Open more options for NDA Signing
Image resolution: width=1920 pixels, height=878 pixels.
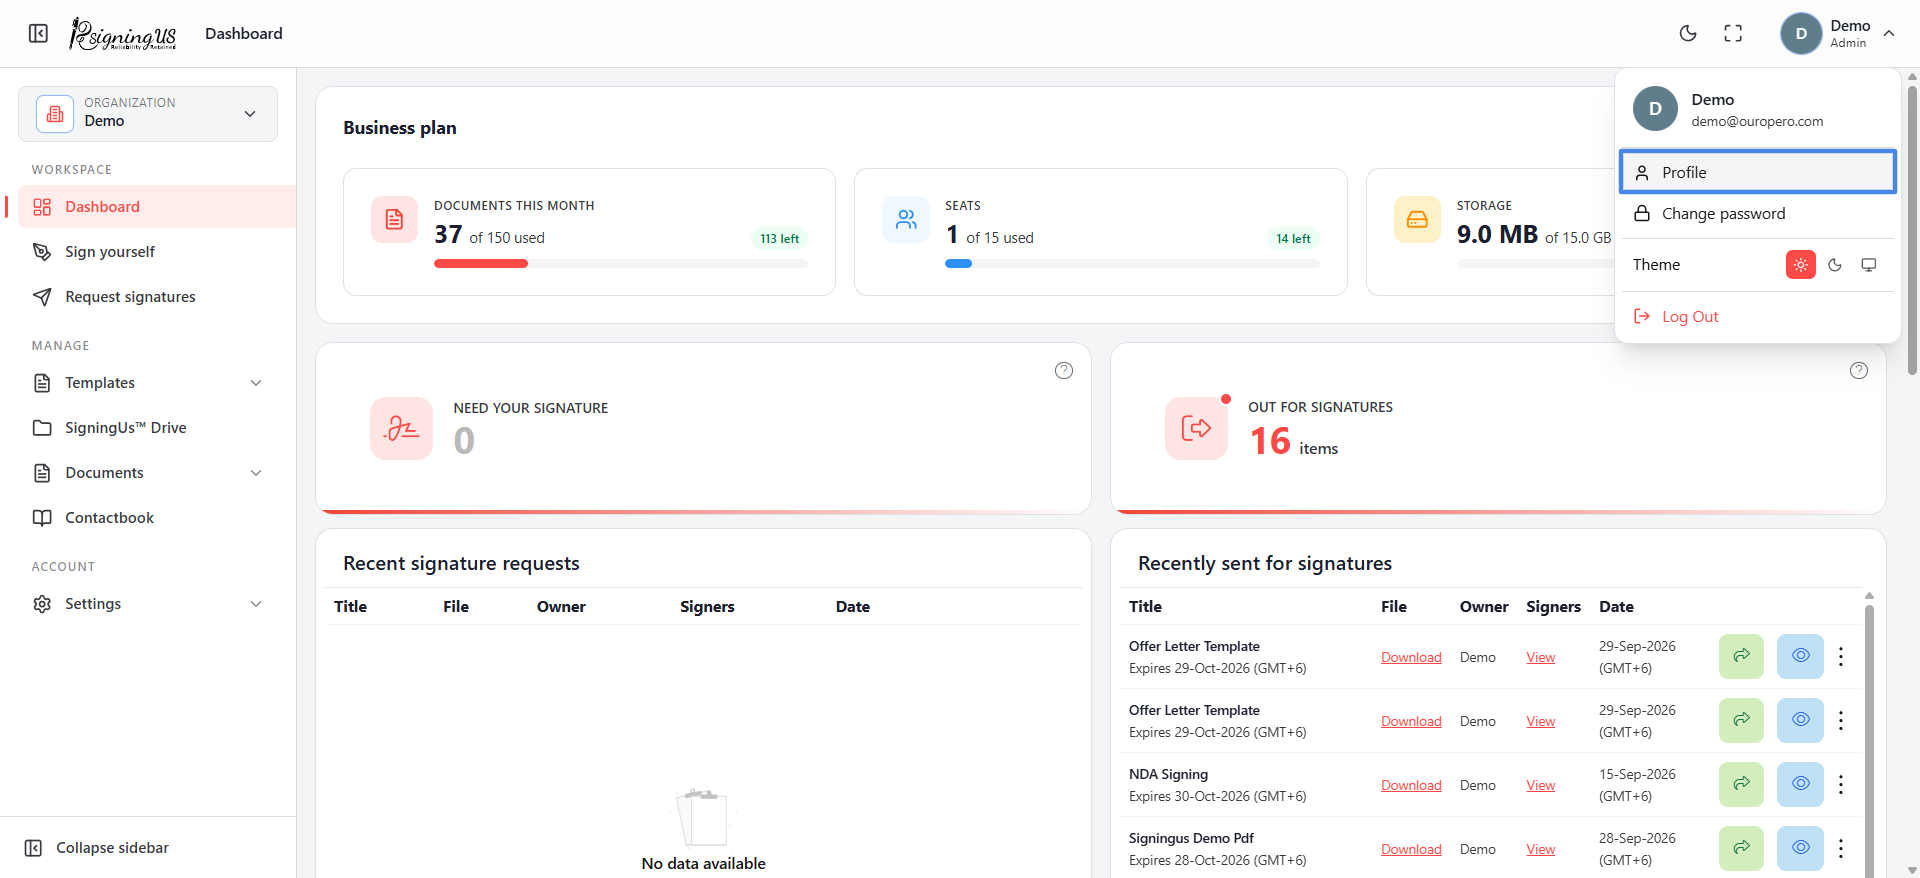tap(1841, 785)
